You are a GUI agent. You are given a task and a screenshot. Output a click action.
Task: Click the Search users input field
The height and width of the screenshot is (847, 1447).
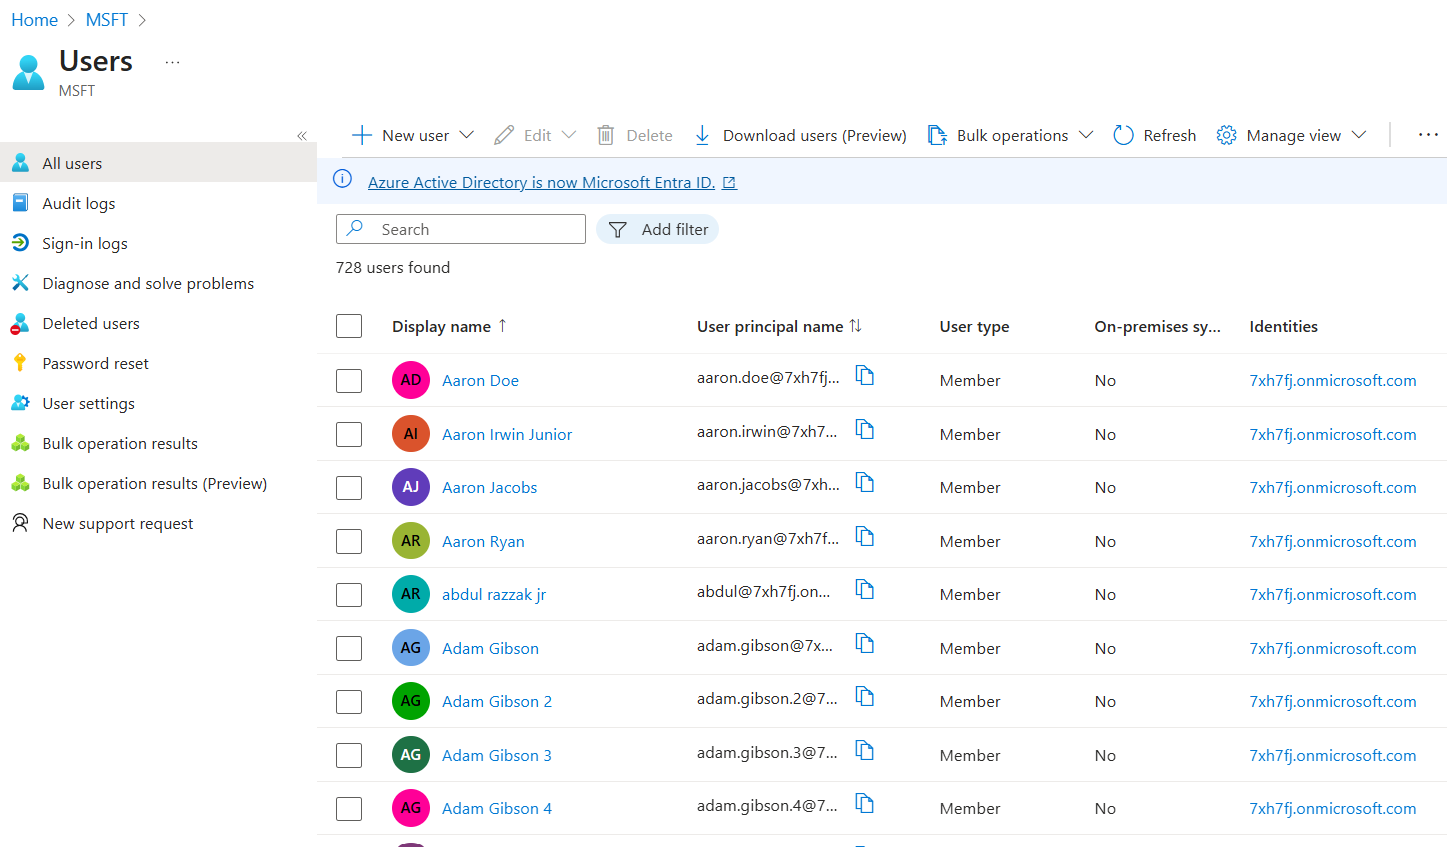pyautogui.click(x=475, y=229)
